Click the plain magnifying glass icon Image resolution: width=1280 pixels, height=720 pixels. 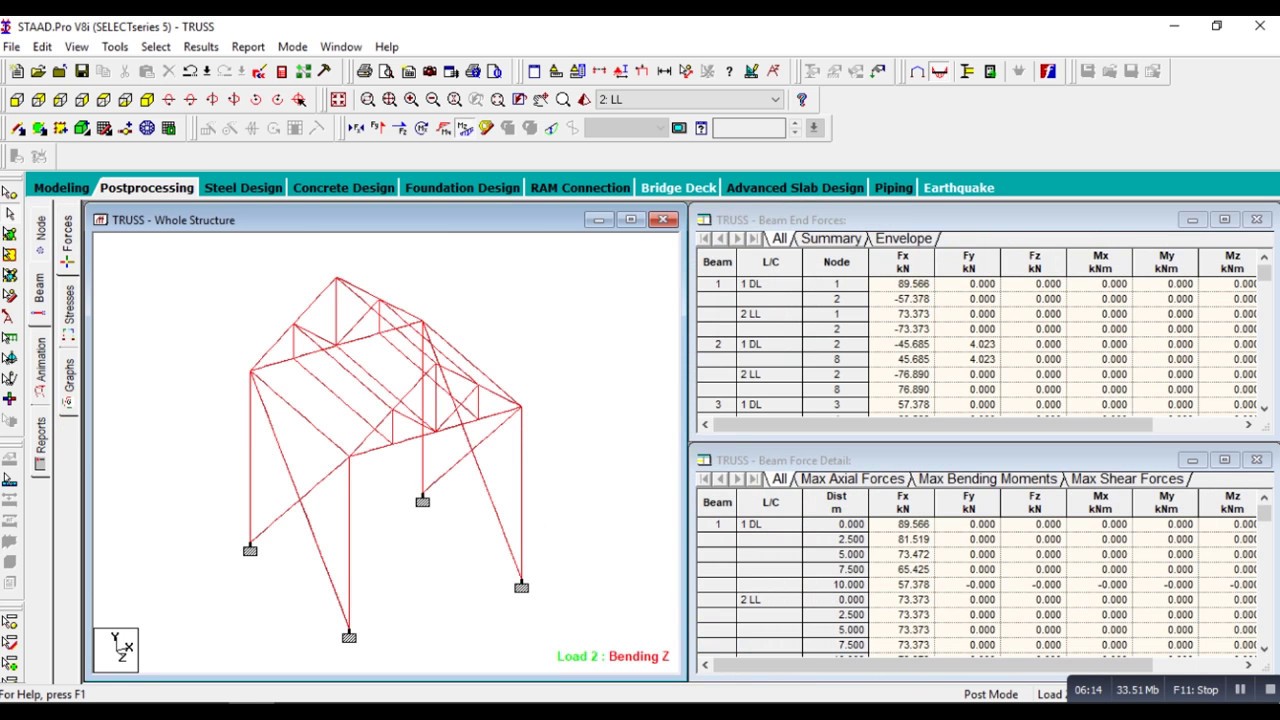tap(563, 99)
